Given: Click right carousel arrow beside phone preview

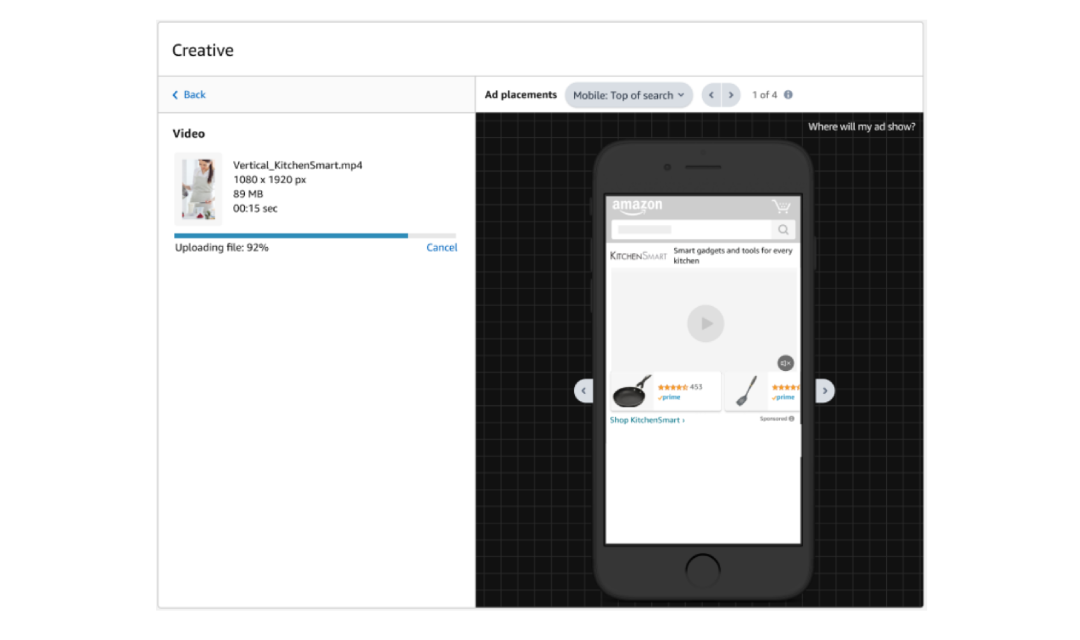Looking at the screenshot, I should [824, 391].
